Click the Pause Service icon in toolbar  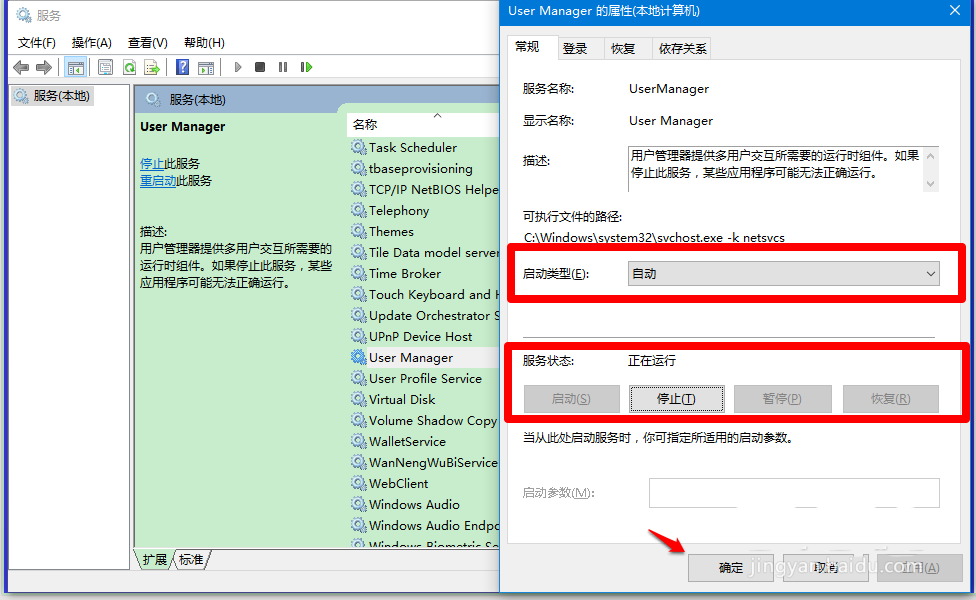pos(284,67)
